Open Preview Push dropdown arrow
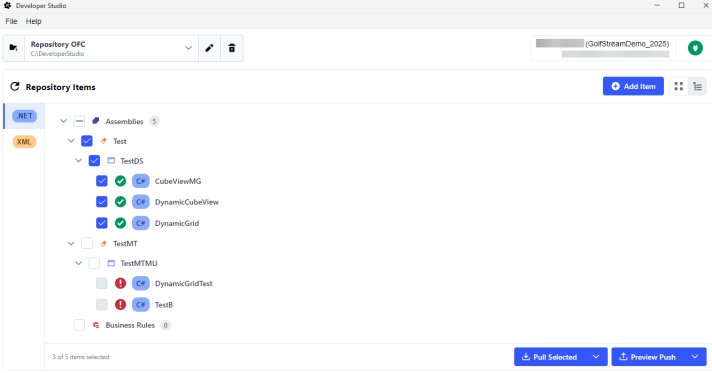 point(695,357)
